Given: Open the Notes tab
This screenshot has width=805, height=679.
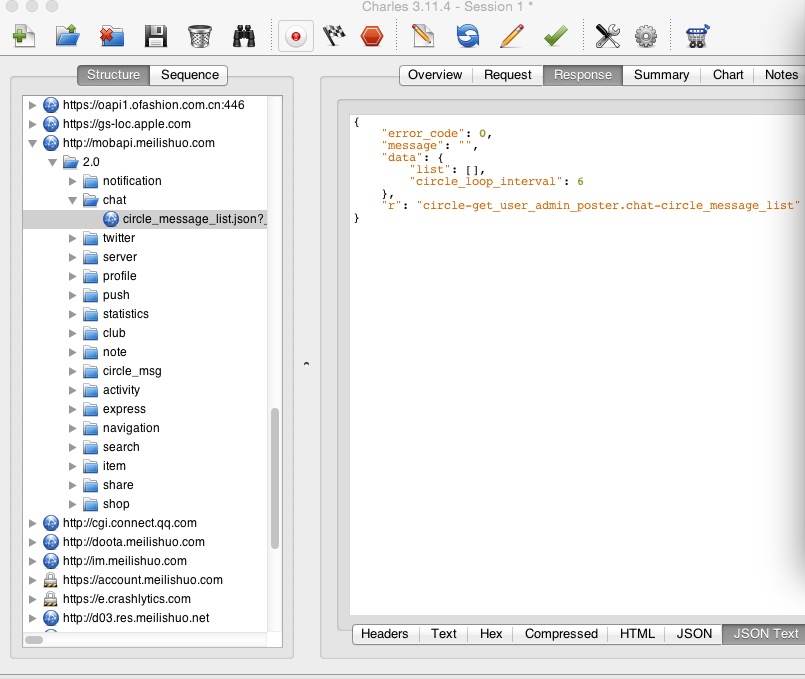Looking at the screenshot, I should pyautogui.click(x=781, y=75).
